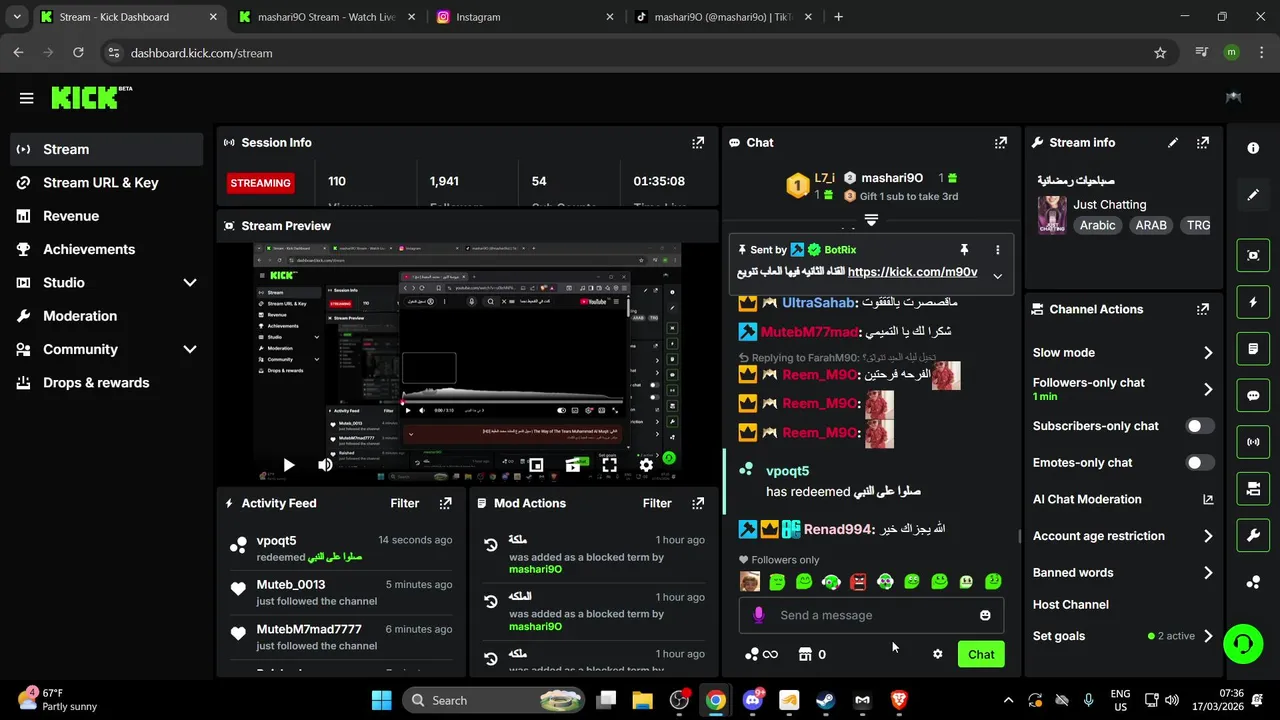Screen dimensions: 1280x720
Task: Click Just Chatting category thumbnail
Action: tap(1052, 215)
